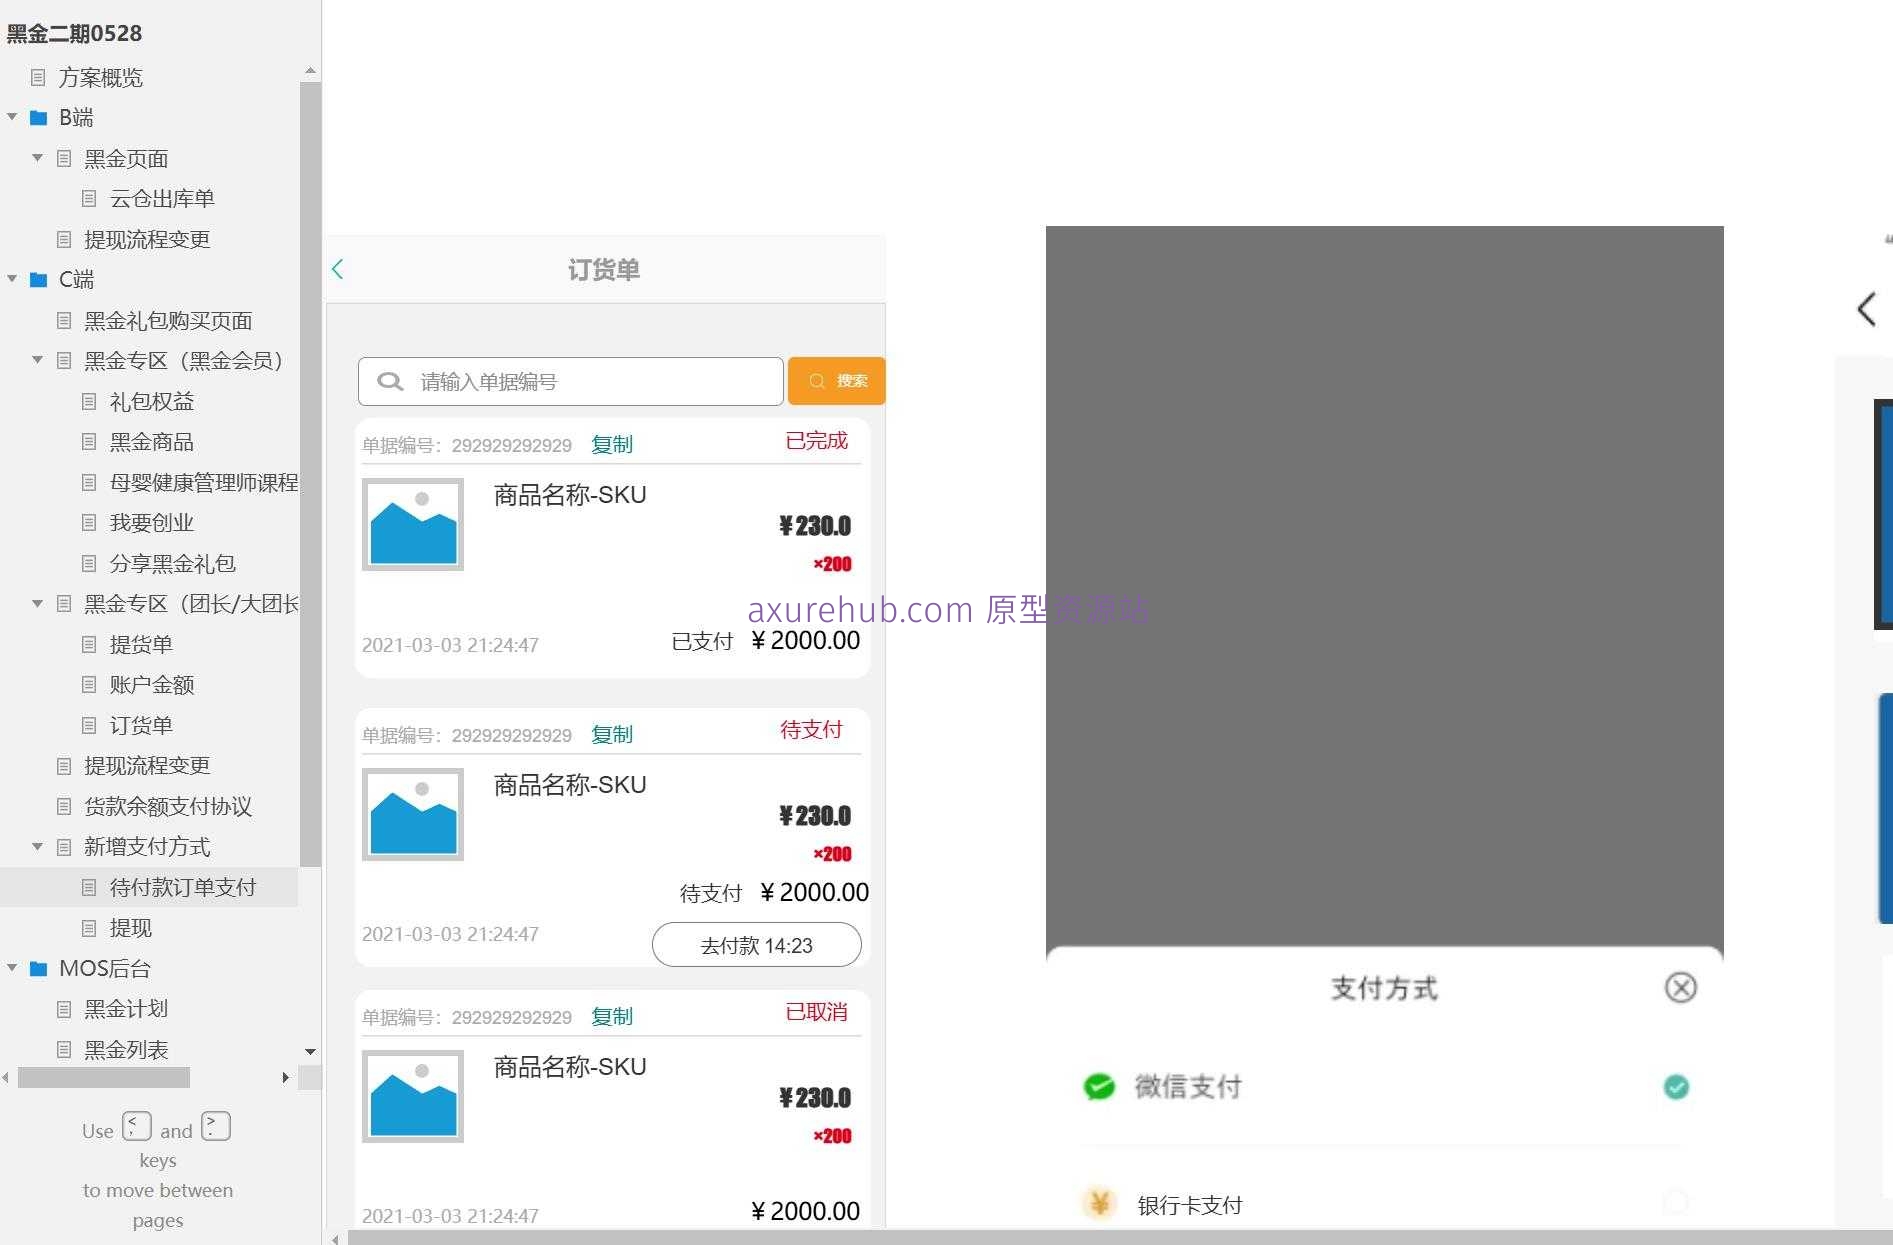The width and height of the screenshot is (1893, 1245).
Task: Click the folder icon beside MOS后台
Action: [39, 968]
